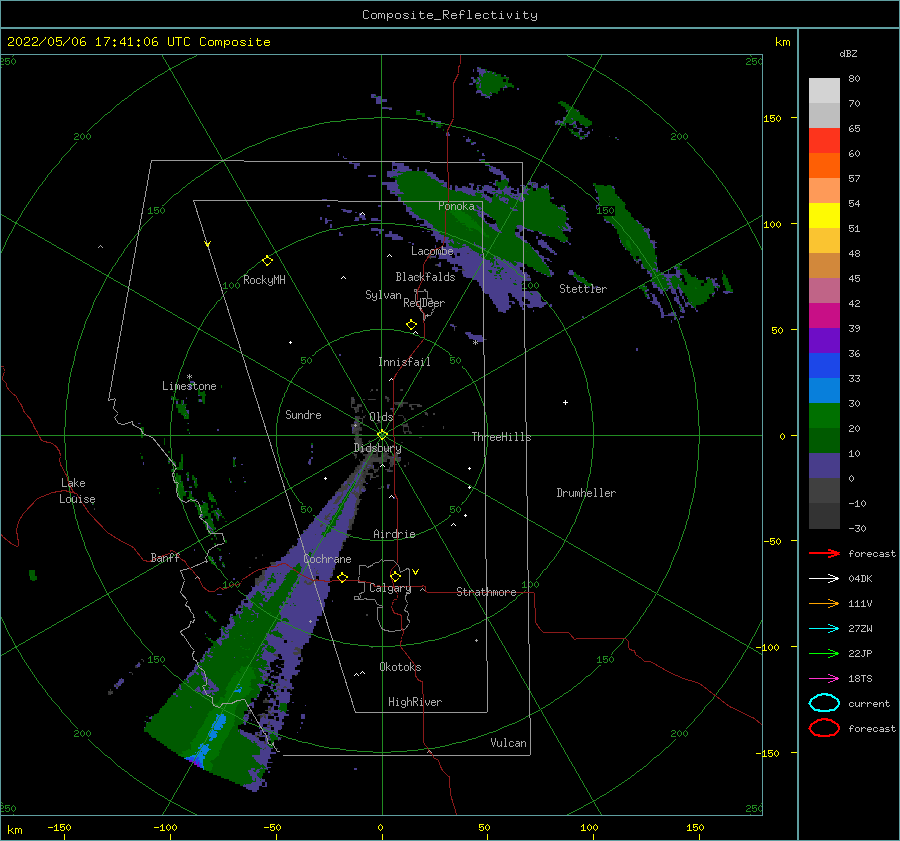The width and height of the screenshot is (900, 841).
Task: Click the 2022/05/06 17:41:06 UTC timestamp
Action: pyautogui.click(x=87, y=42)
